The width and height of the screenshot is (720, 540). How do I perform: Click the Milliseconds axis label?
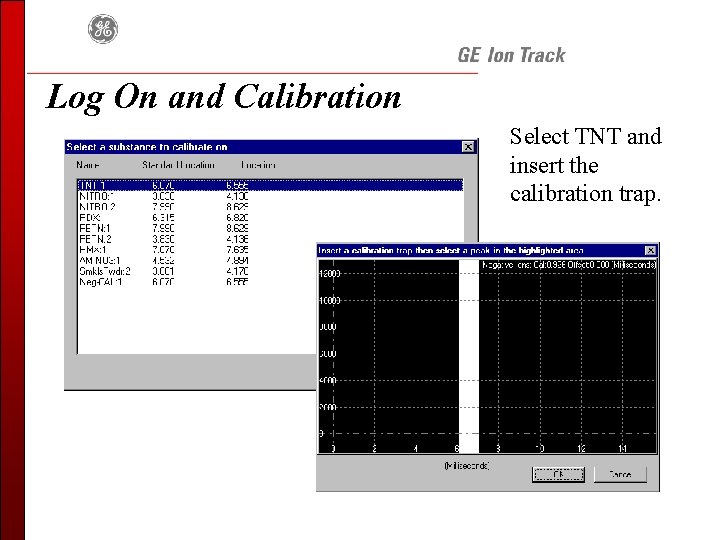(x=467, y=466)
